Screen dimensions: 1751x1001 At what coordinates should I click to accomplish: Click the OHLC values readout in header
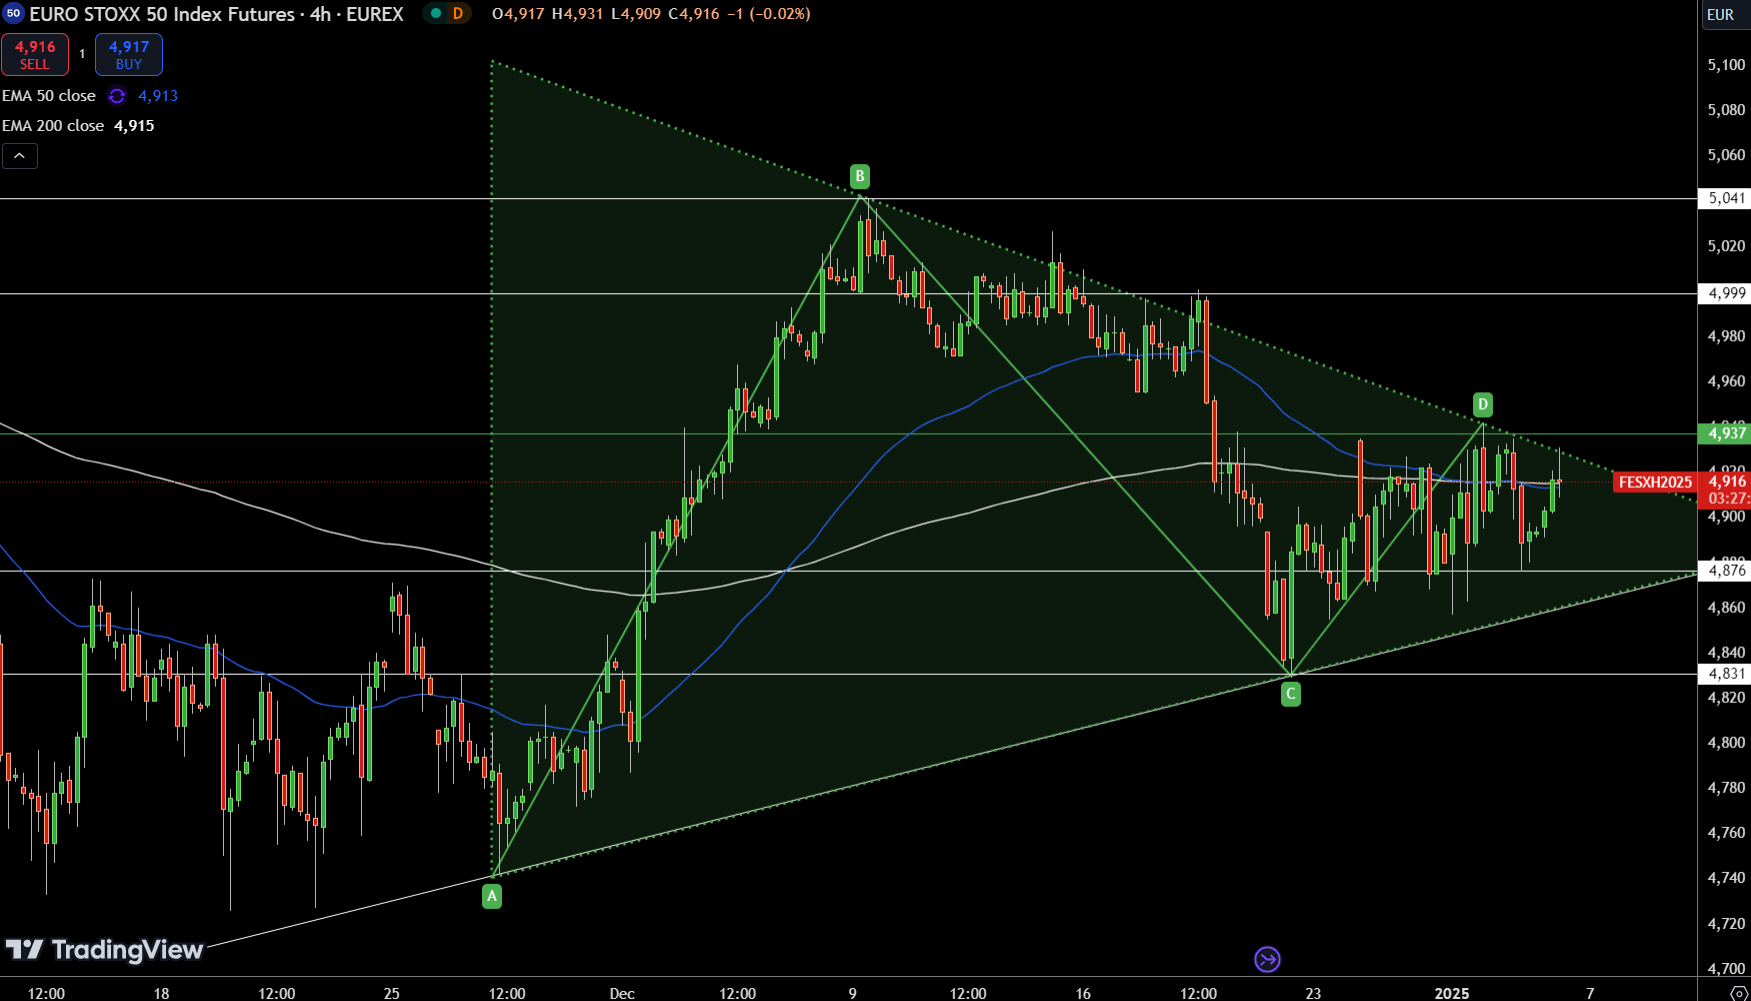pos(651,14)
